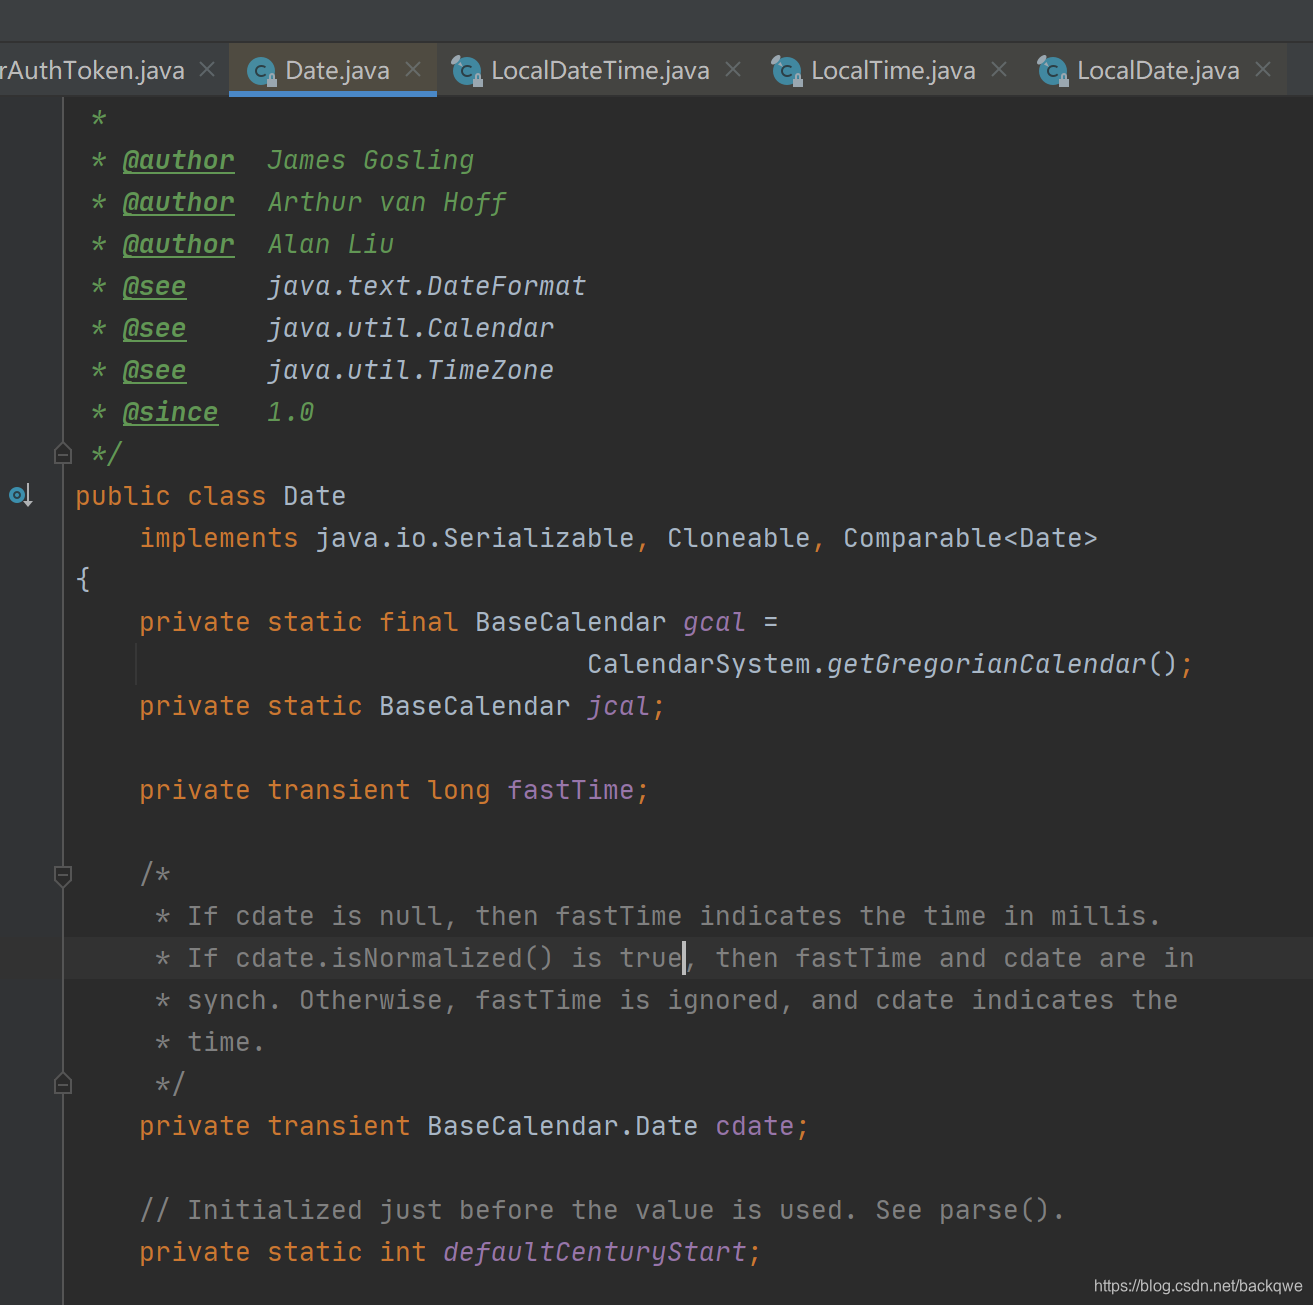
Task: Click the @author tag for Alan Liu
Action: [x=179, y=244]
